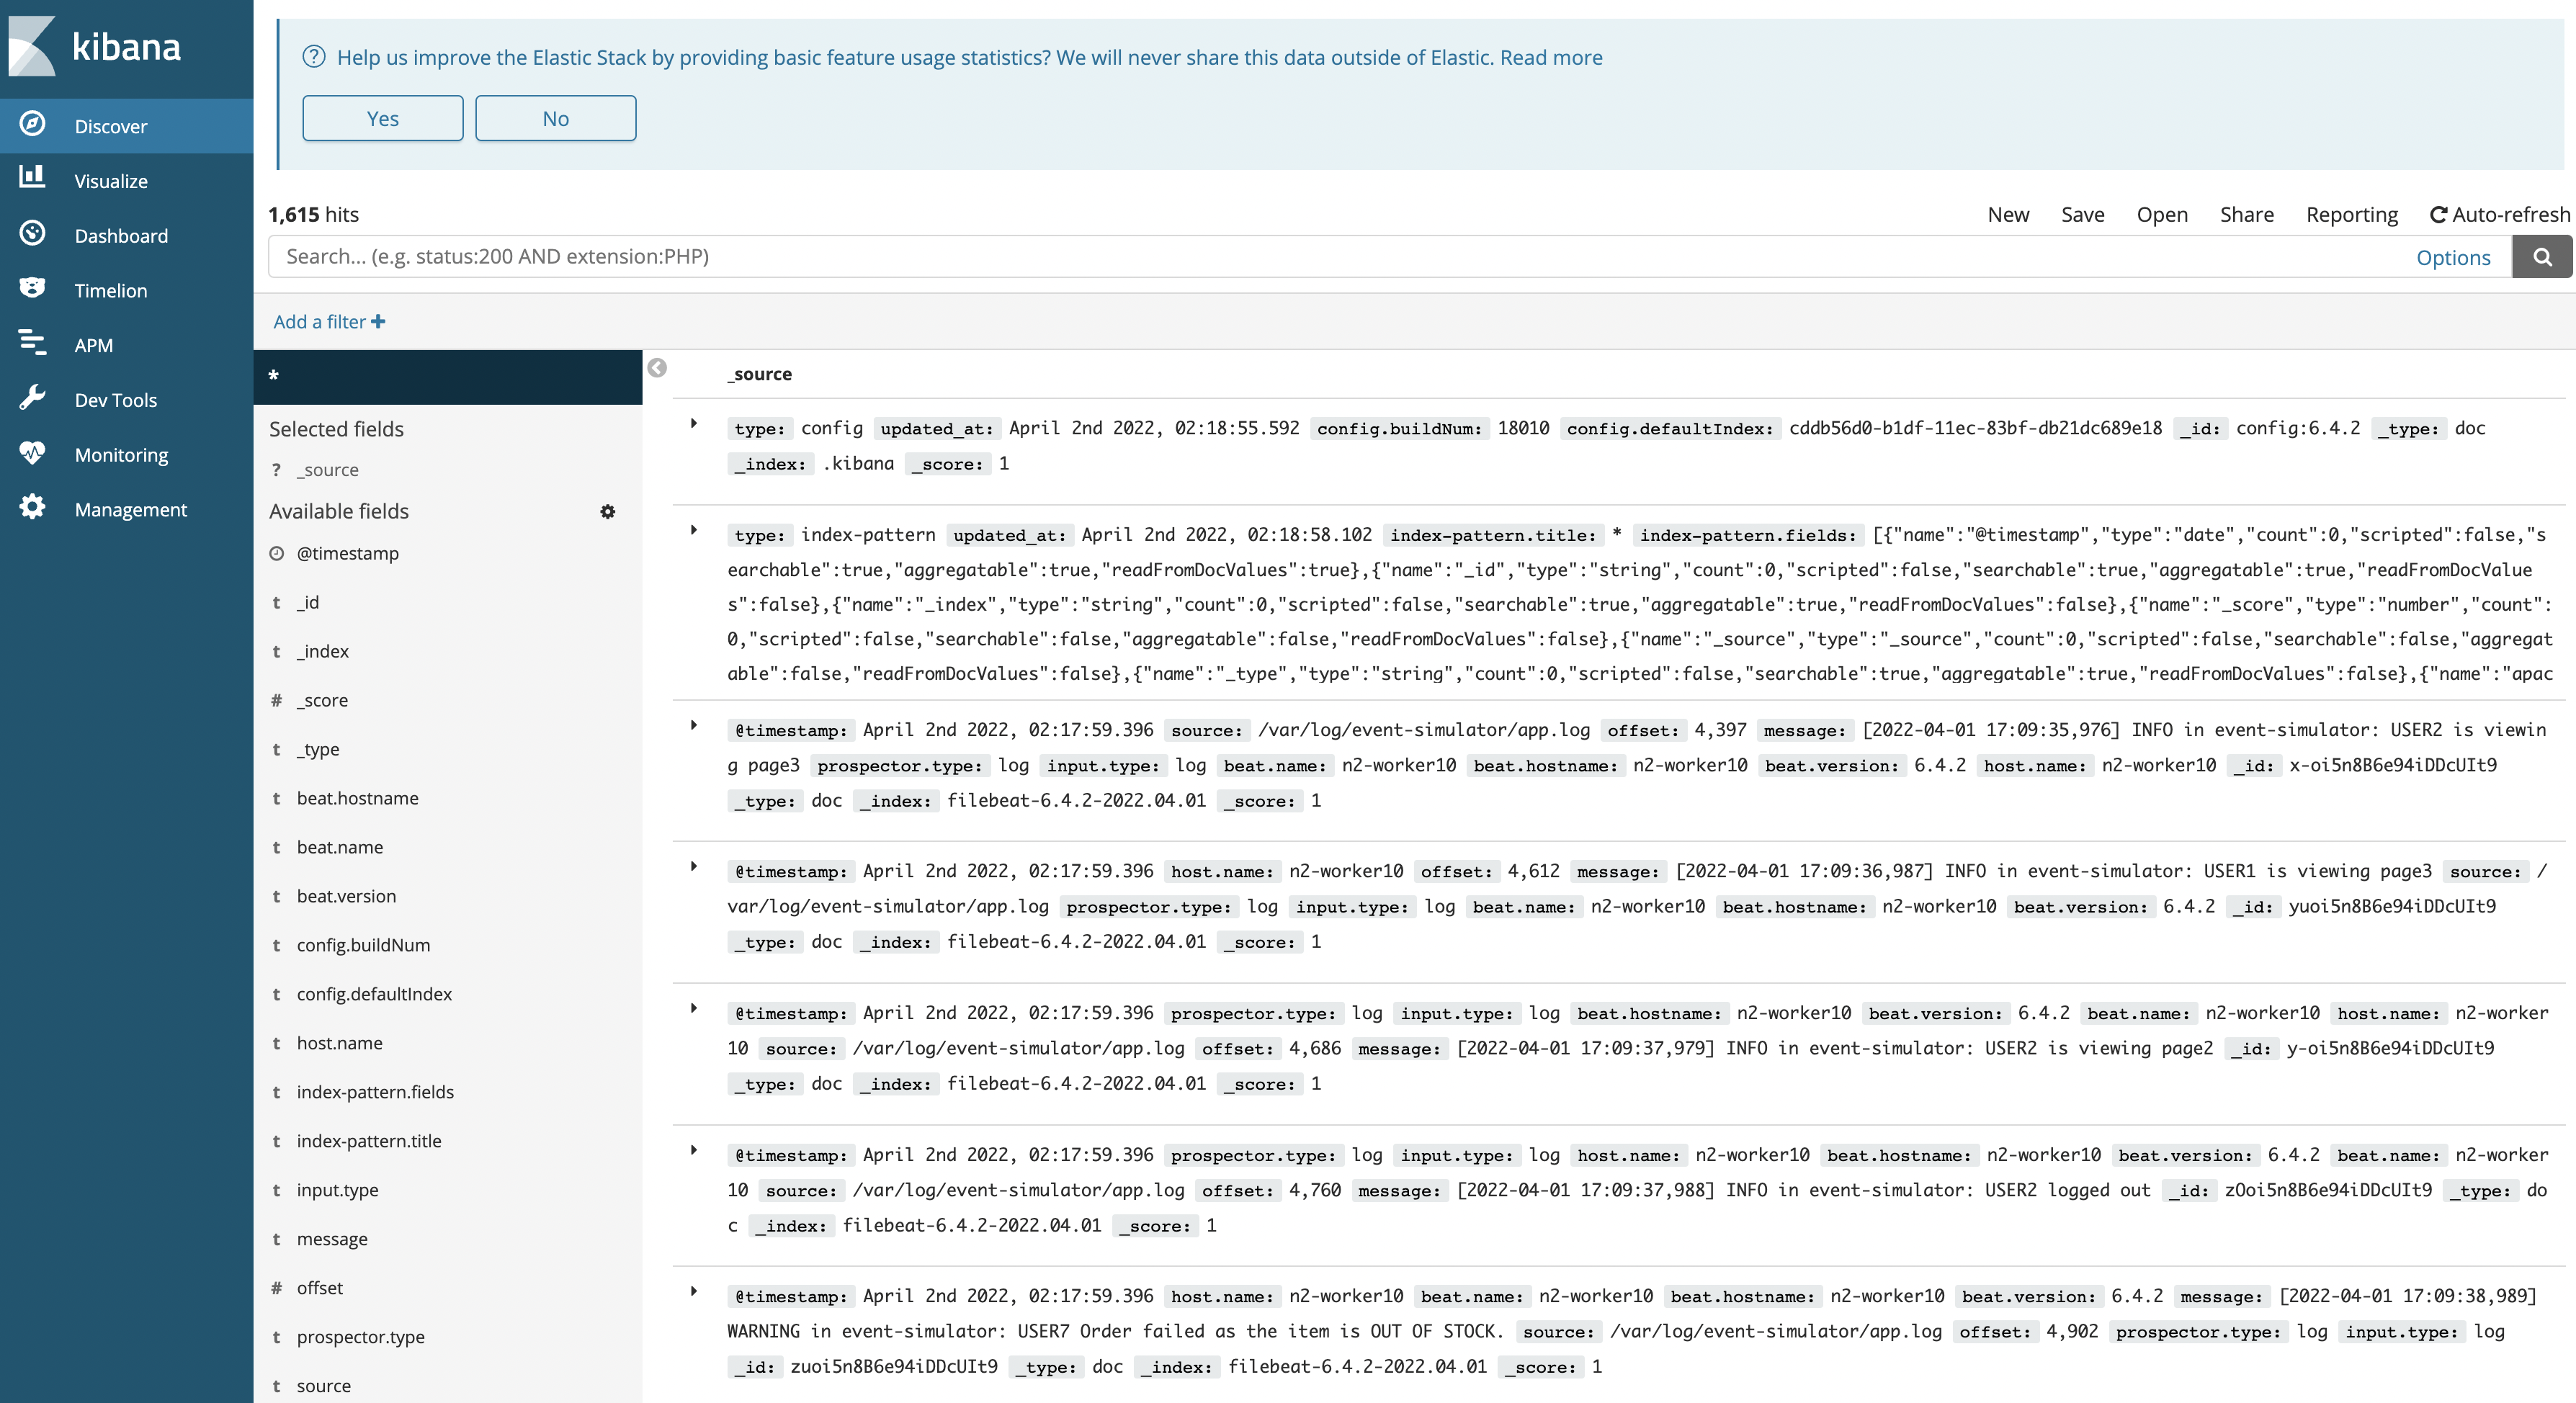This screenshot has height=1403, width=2576.
Task: Expand the config type document row
Action: point(693,424)
